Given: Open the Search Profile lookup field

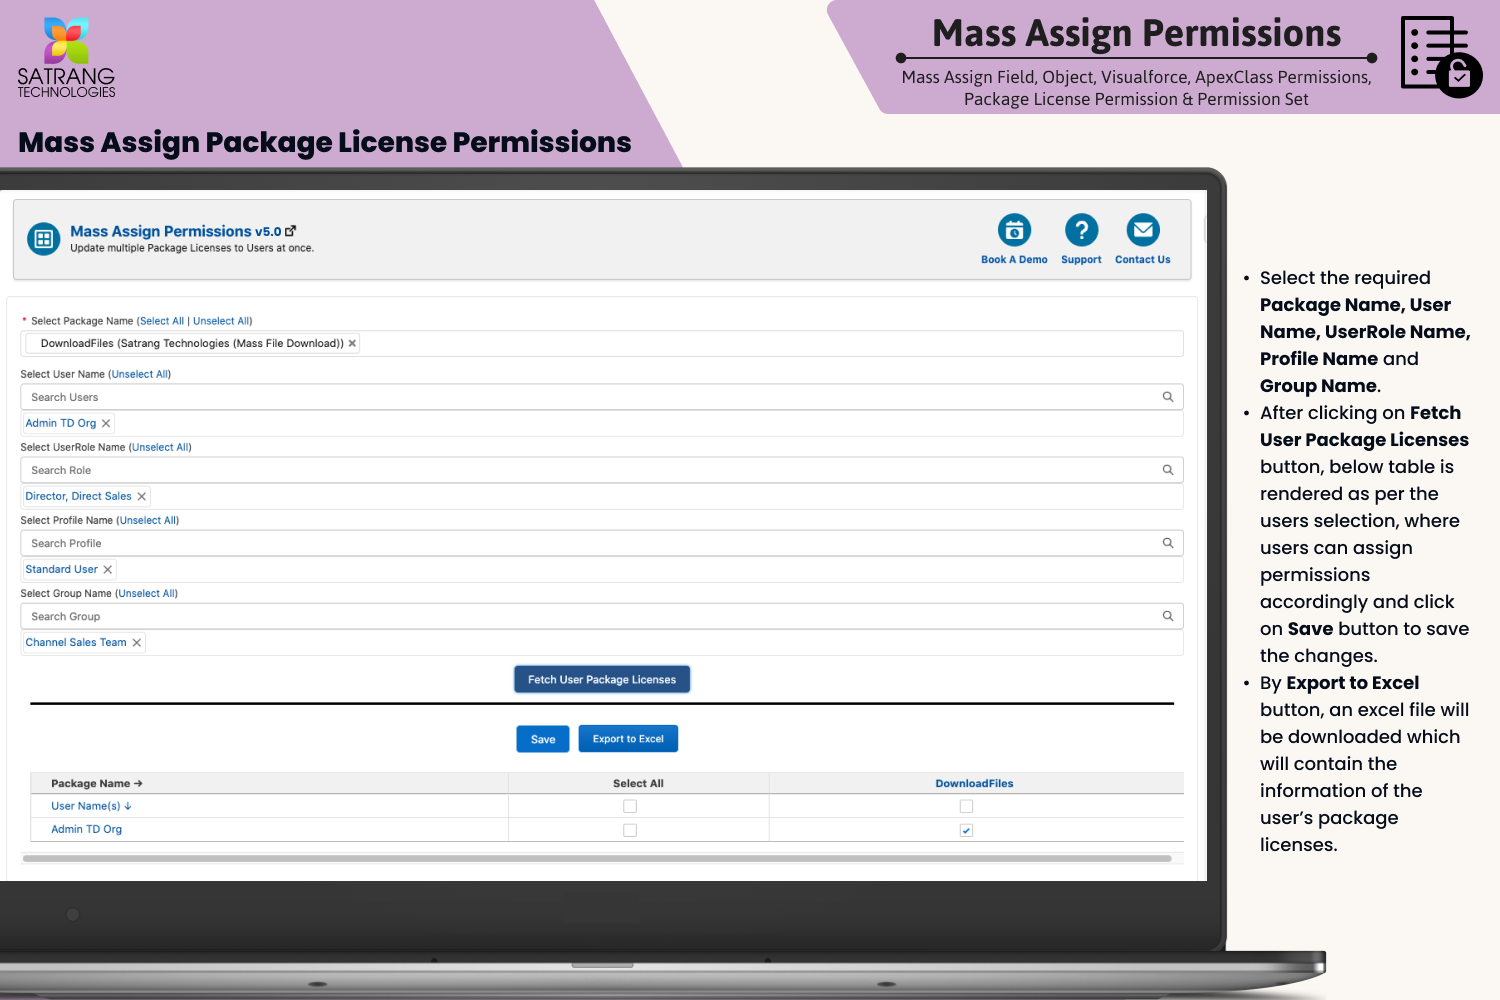Looking at the screenshot, I should point(590,543).
